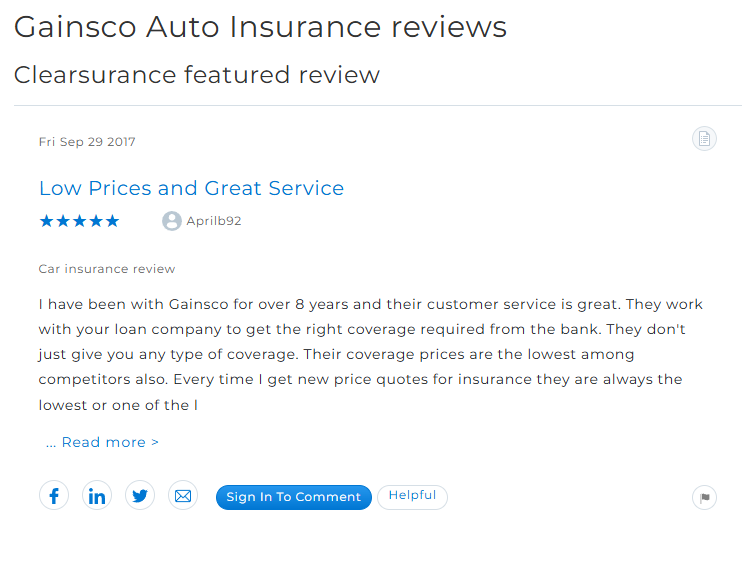The image size is (753, 563).
Task: Click the fifth star in the rating
Action: click(x=112, y=221)
